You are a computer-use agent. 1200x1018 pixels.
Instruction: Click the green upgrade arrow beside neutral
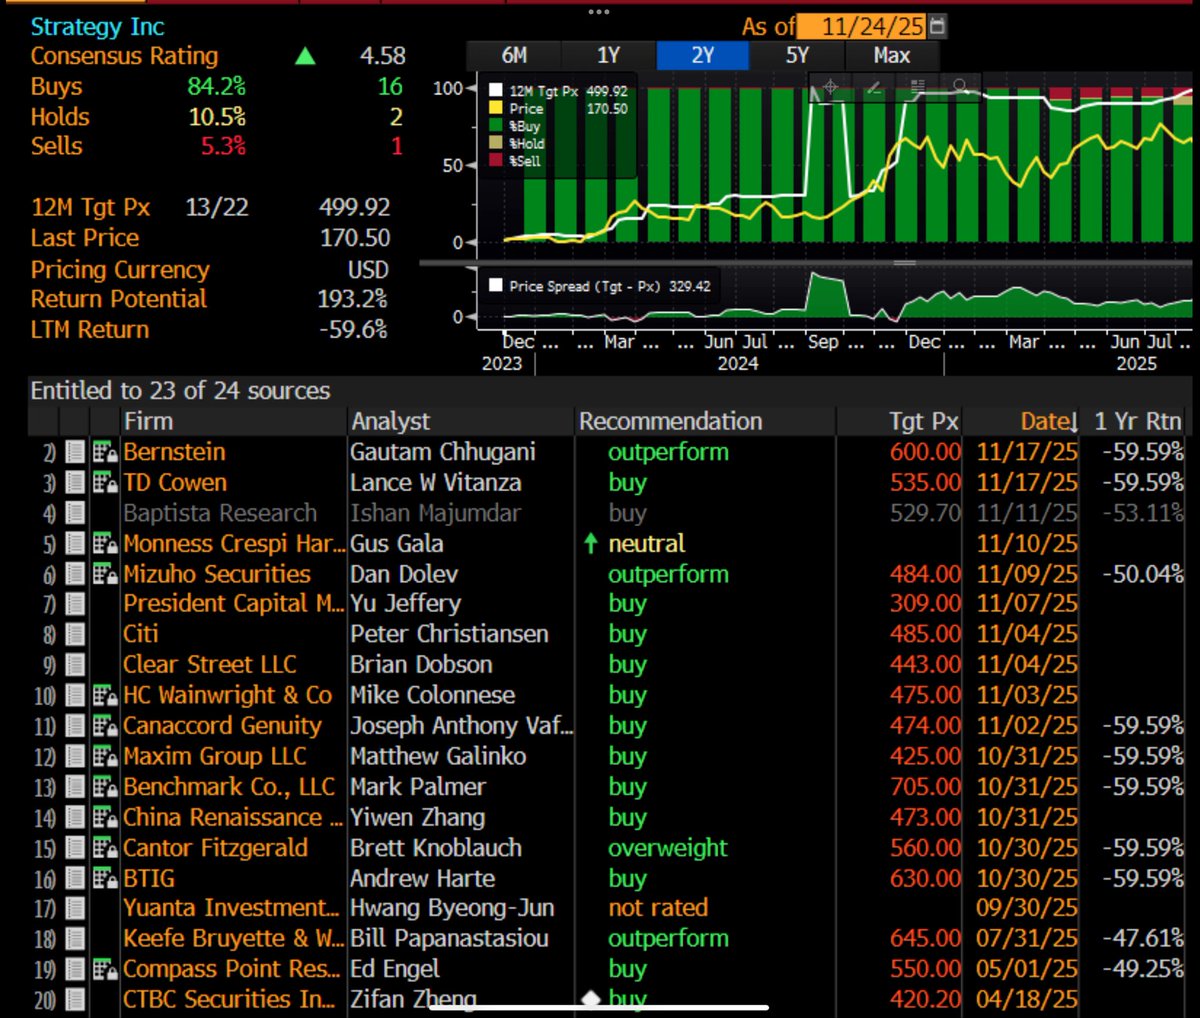pos(591,544)
